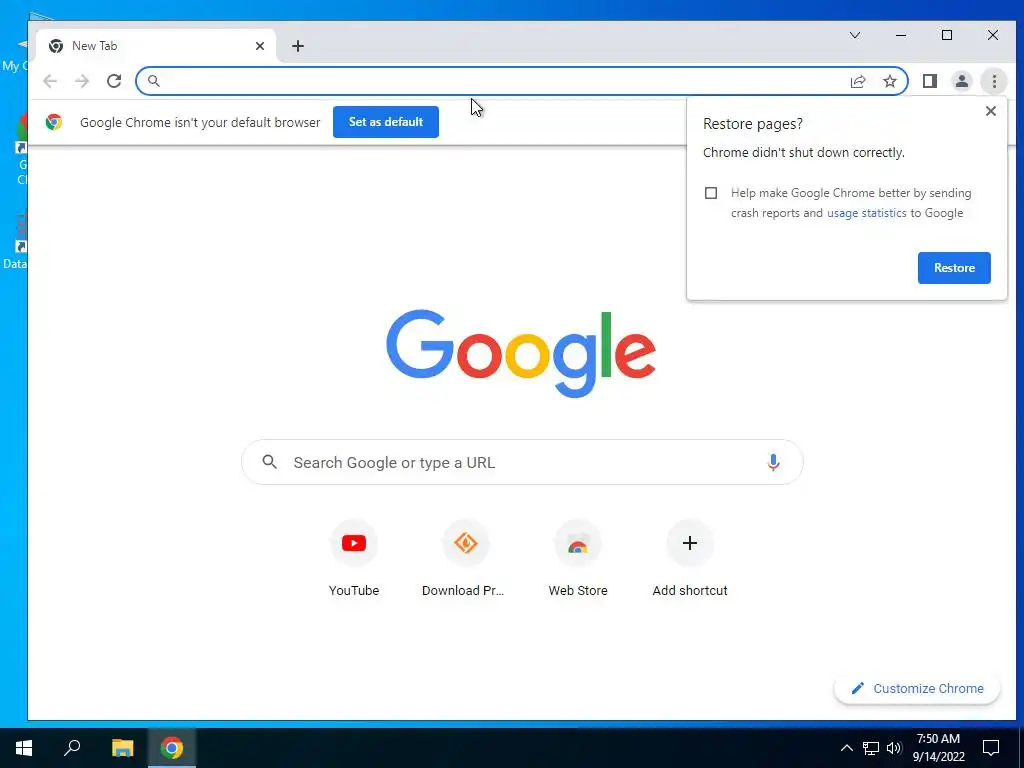Click the Chrome logo in the default browser bar
This screenshot has height=768, width=1024.
point(54,122)
